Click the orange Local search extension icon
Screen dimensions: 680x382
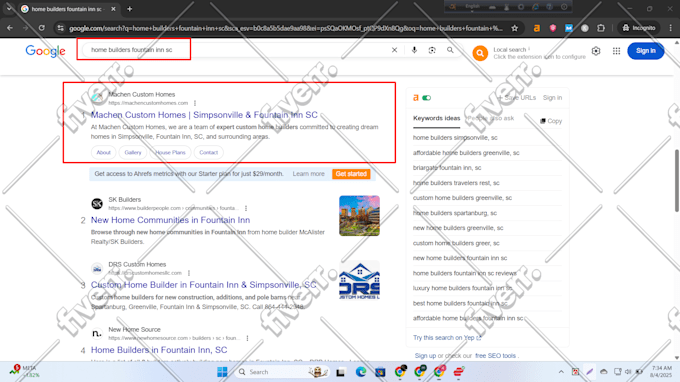pos(480,53)
